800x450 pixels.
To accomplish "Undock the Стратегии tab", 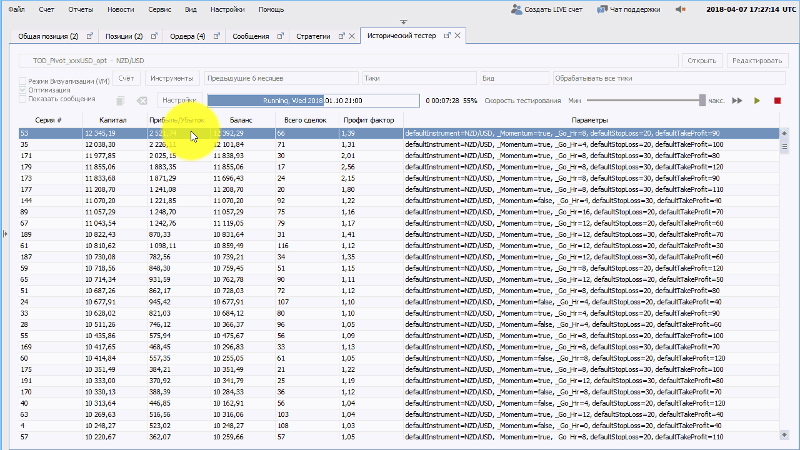I will coord(342,36).
